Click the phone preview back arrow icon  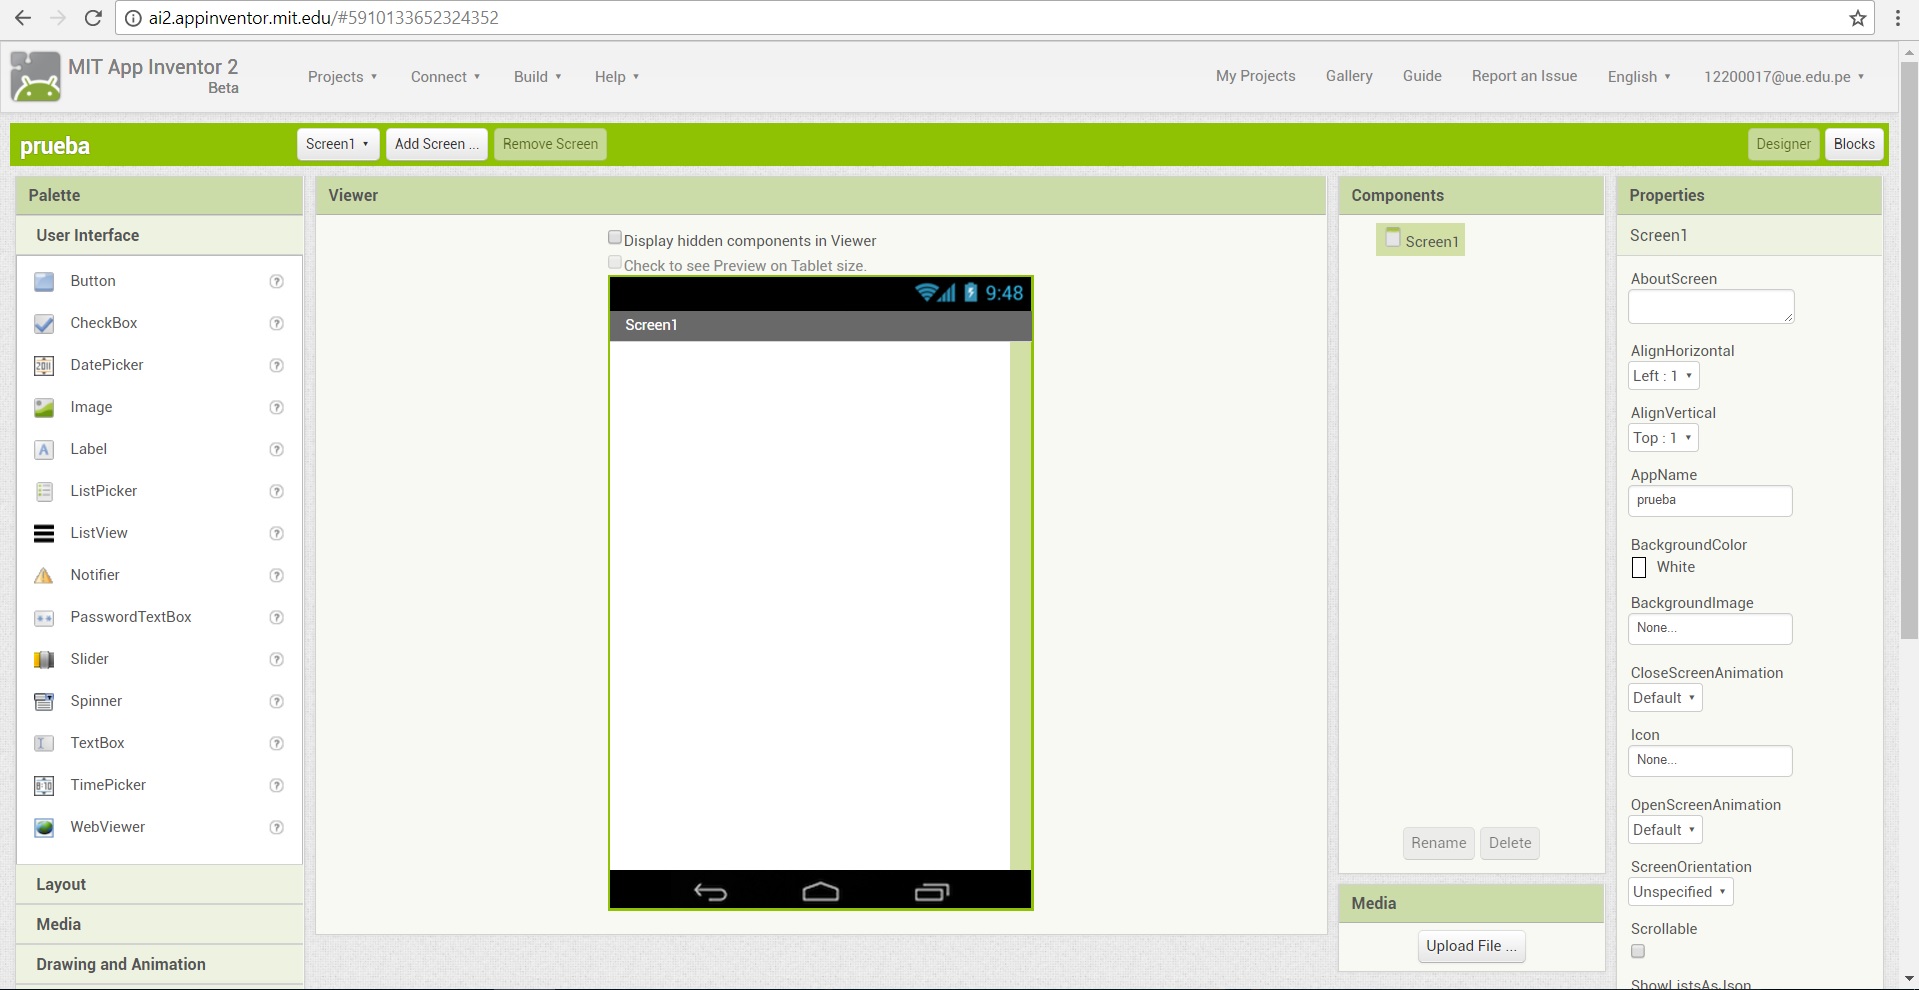click(x=710, y=892)
